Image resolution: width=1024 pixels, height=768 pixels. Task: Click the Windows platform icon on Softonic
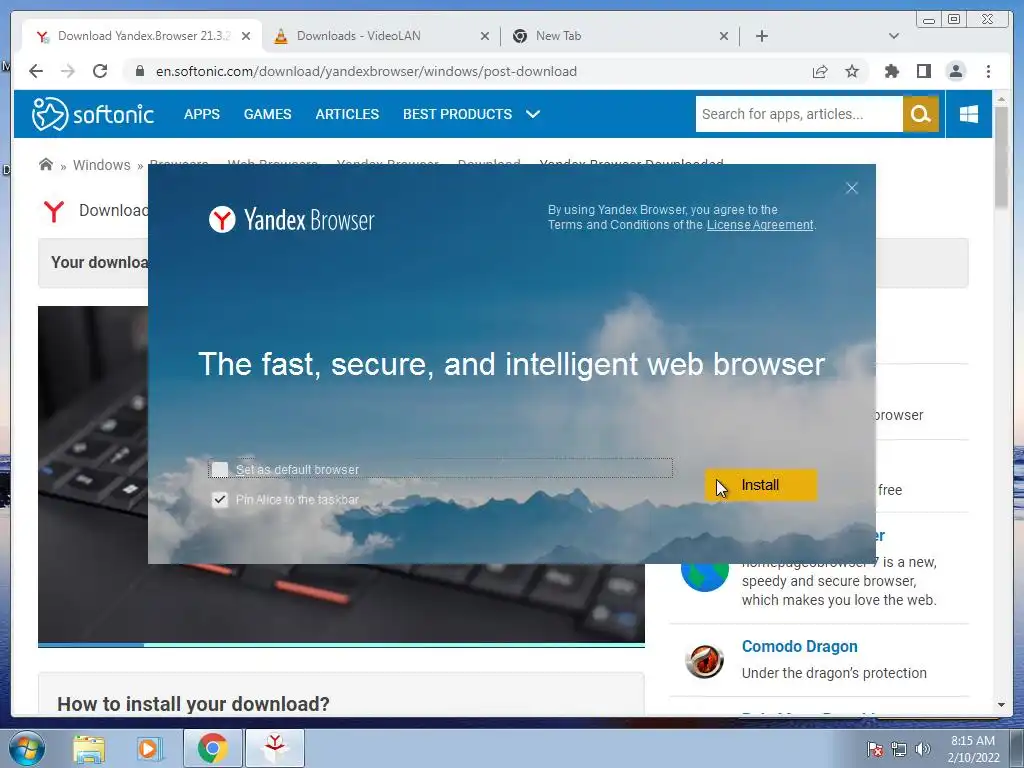click(969, 114)
